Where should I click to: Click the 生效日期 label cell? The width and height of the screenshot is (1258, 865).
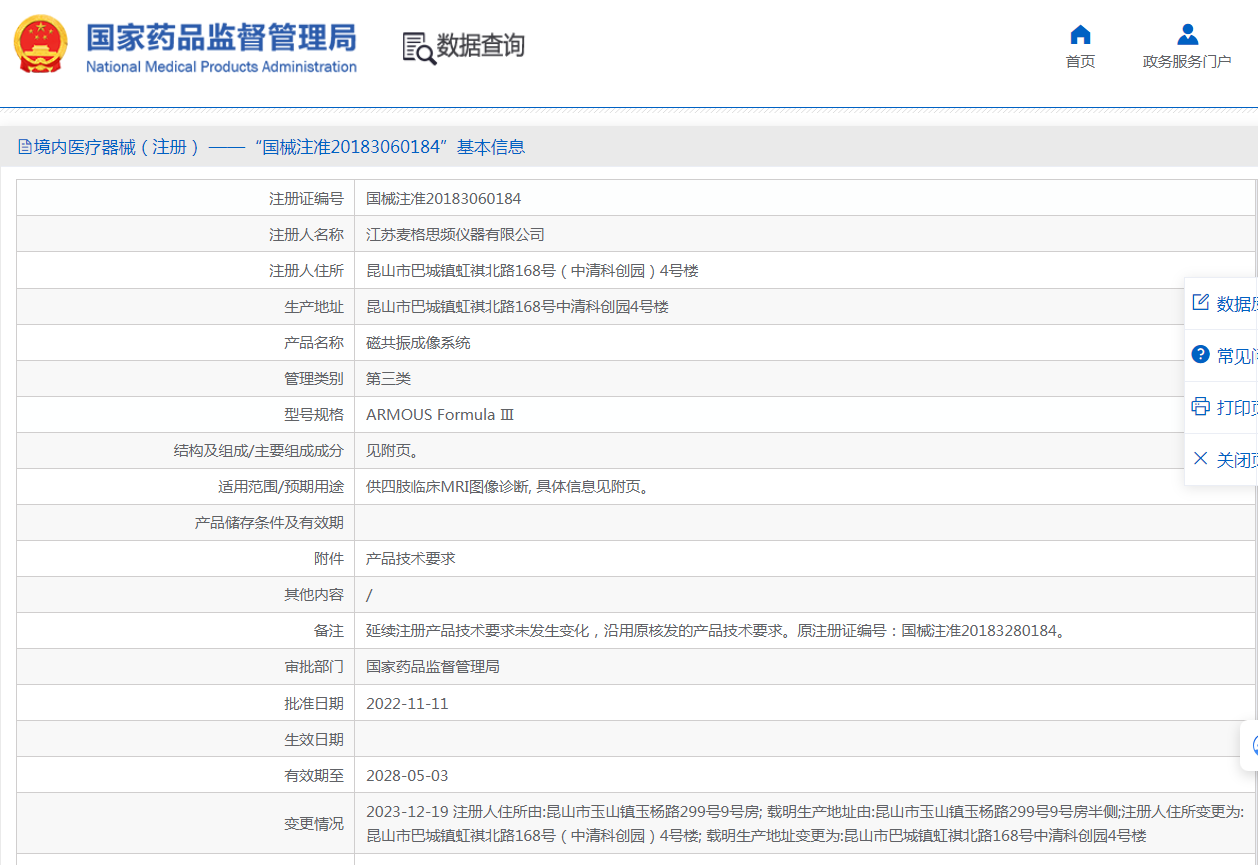pos(186,739)
